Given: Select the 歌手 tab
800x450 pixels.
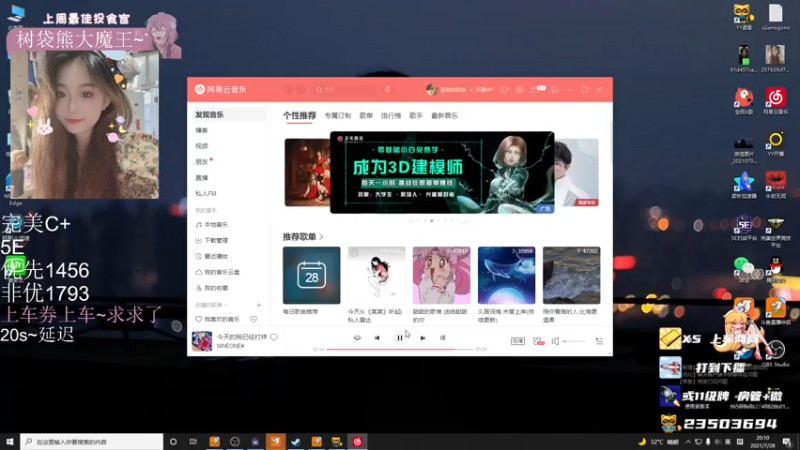Looking at the screenshot, I should tap(416, 116).
